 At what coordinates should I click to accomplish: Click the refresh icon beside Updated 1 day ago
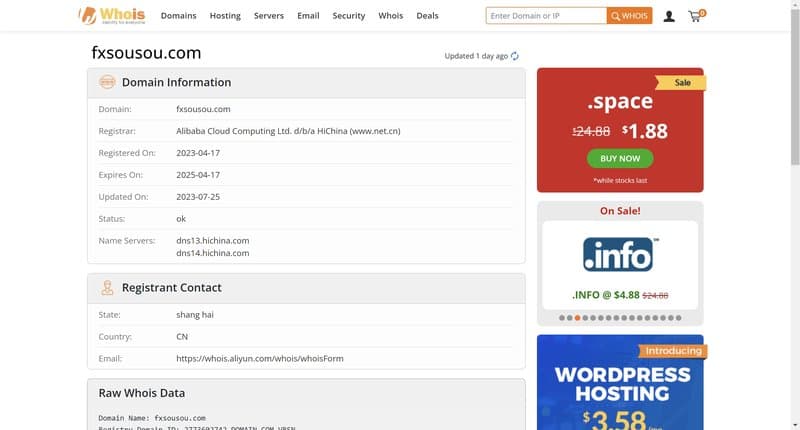pyautogui.click(x=515, y=56)
